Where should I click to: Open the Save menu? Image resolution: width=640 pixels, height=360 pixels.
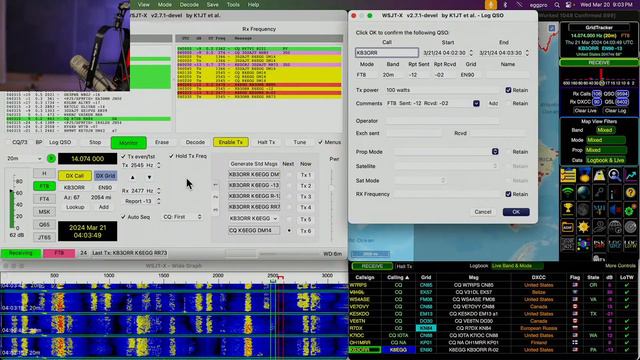tap(212, 4)
